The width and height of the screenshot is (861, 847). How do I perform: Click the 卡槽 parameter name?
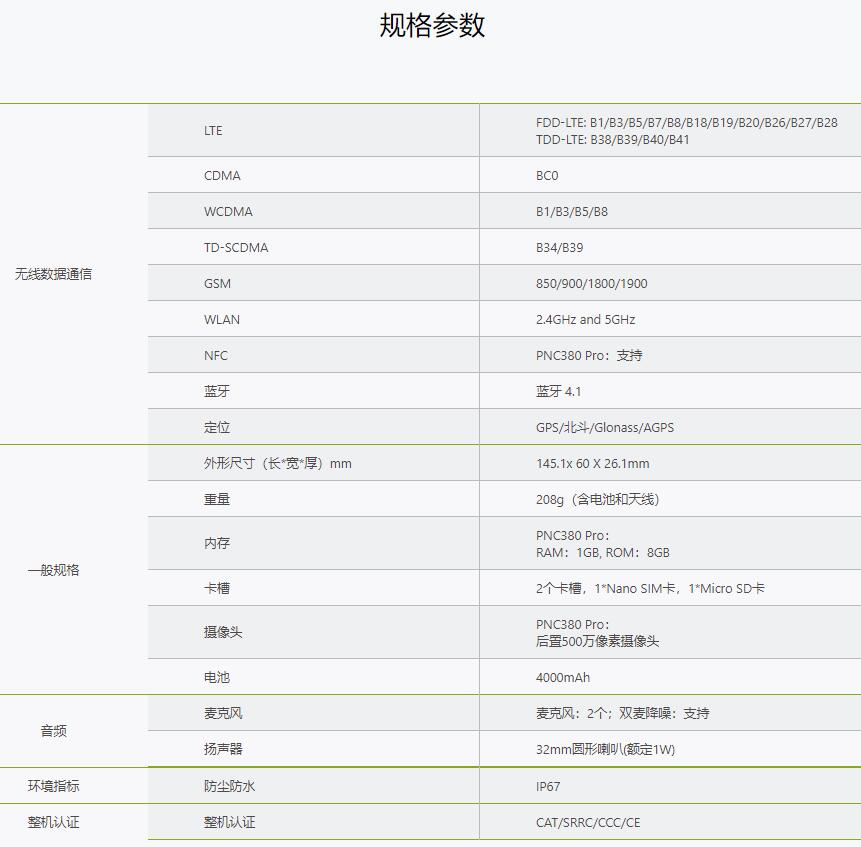click(x=217, y=588)
